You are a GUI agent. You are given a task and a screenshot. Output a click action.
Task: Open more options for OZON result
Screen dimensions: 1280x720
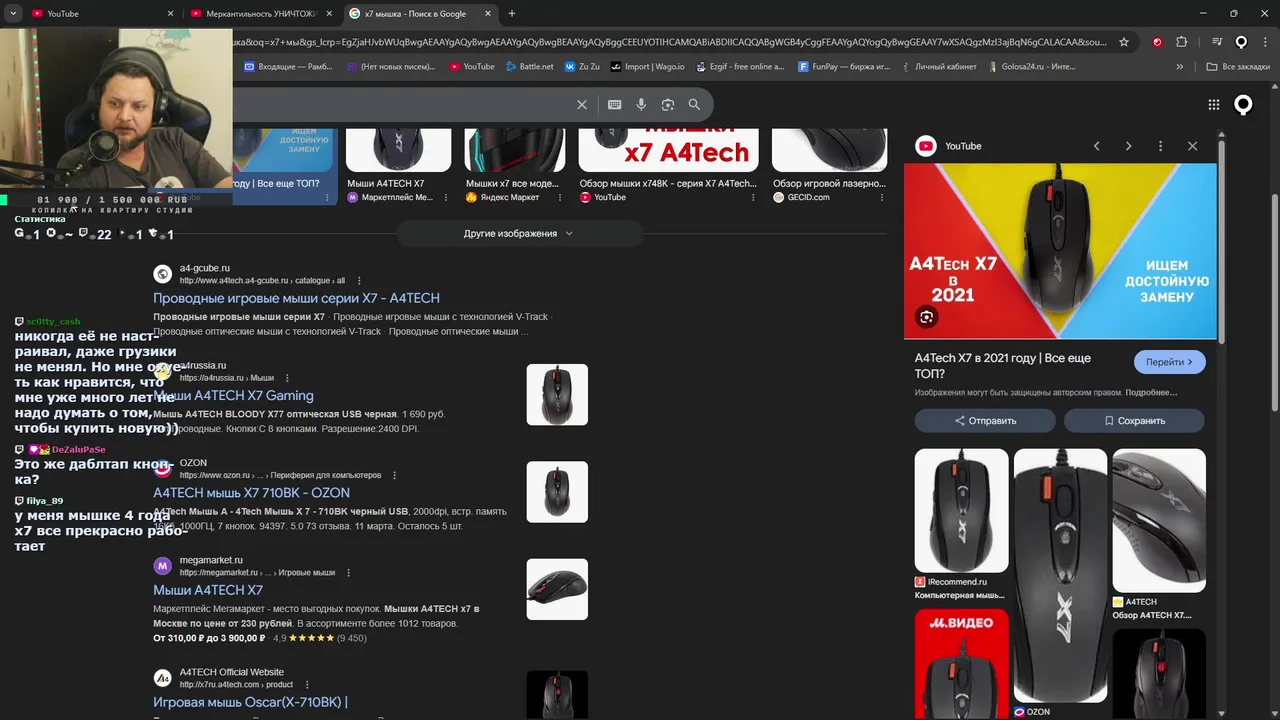pos(394,475)
